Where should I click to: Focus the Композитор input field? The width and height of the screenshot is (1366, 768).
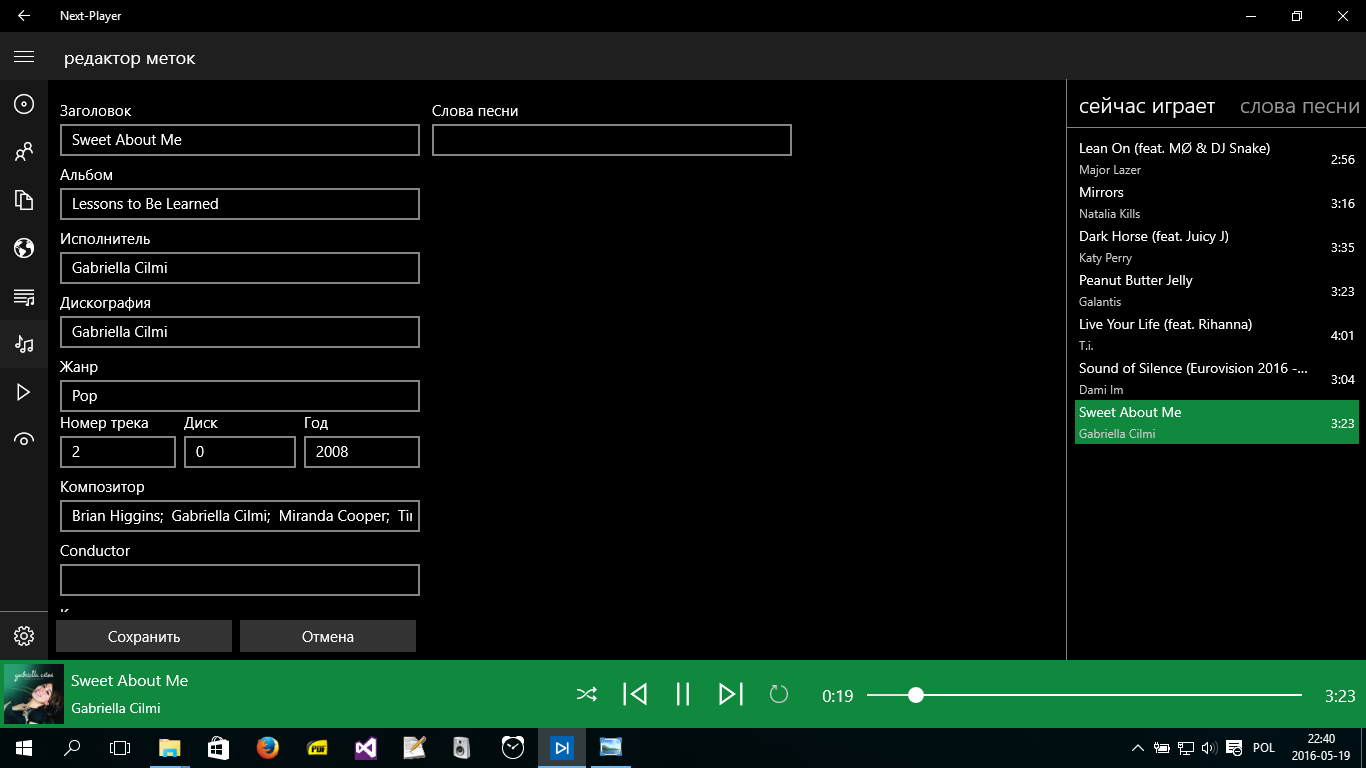click(240, 516)
